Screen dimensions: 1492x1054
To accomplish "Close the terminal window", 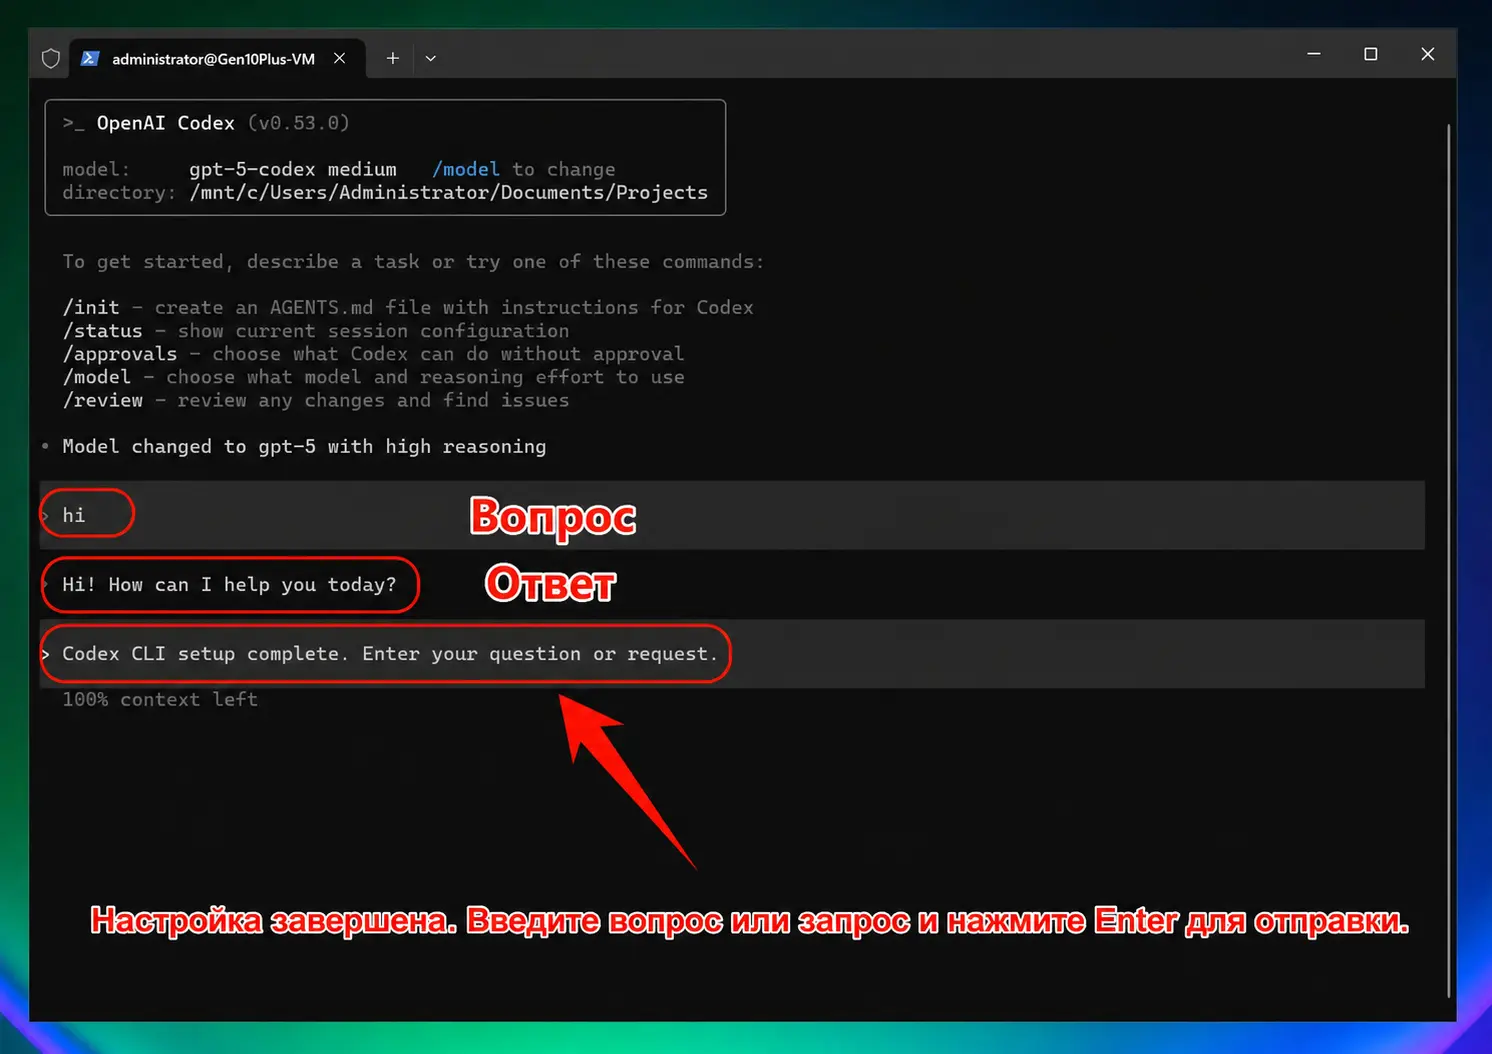I will point(1428,54).
